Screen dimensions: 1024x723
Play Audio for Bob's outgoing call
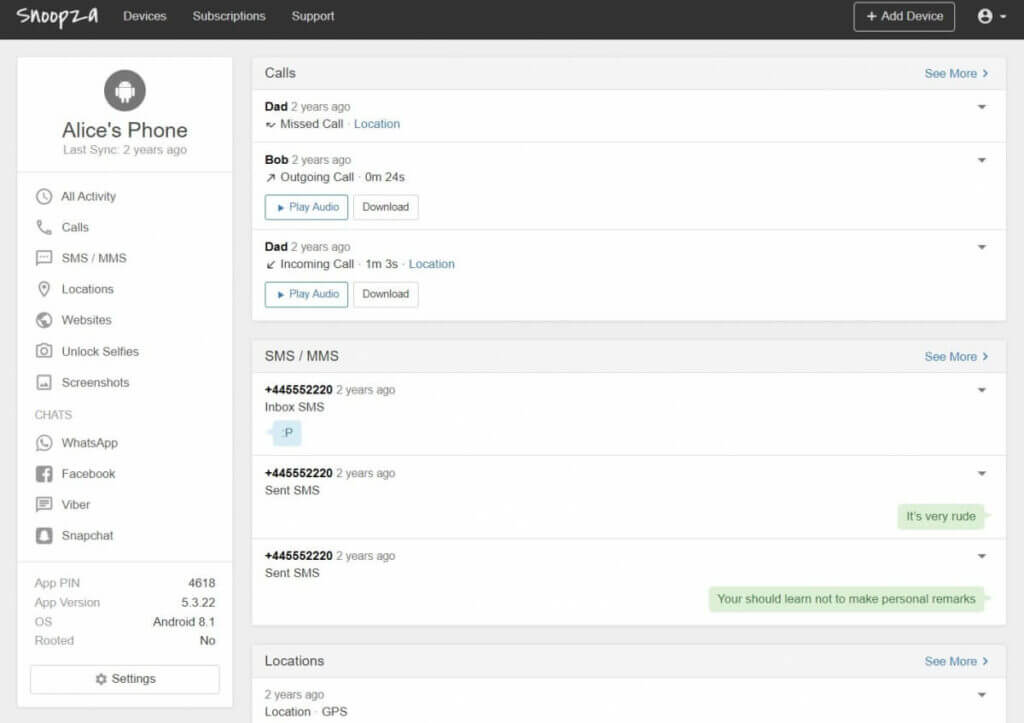(x=306, y=207)
